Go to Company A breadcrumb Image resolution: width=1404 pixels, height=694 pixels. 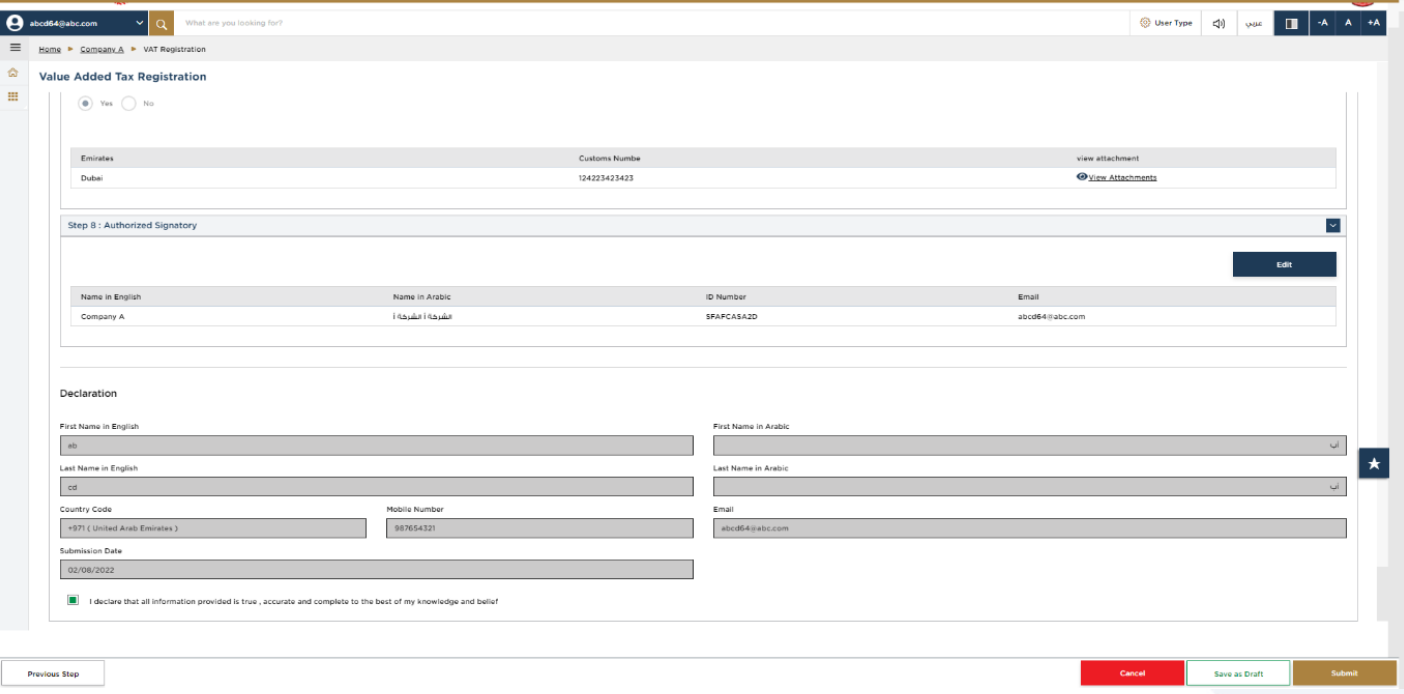[x=102, y=49]
